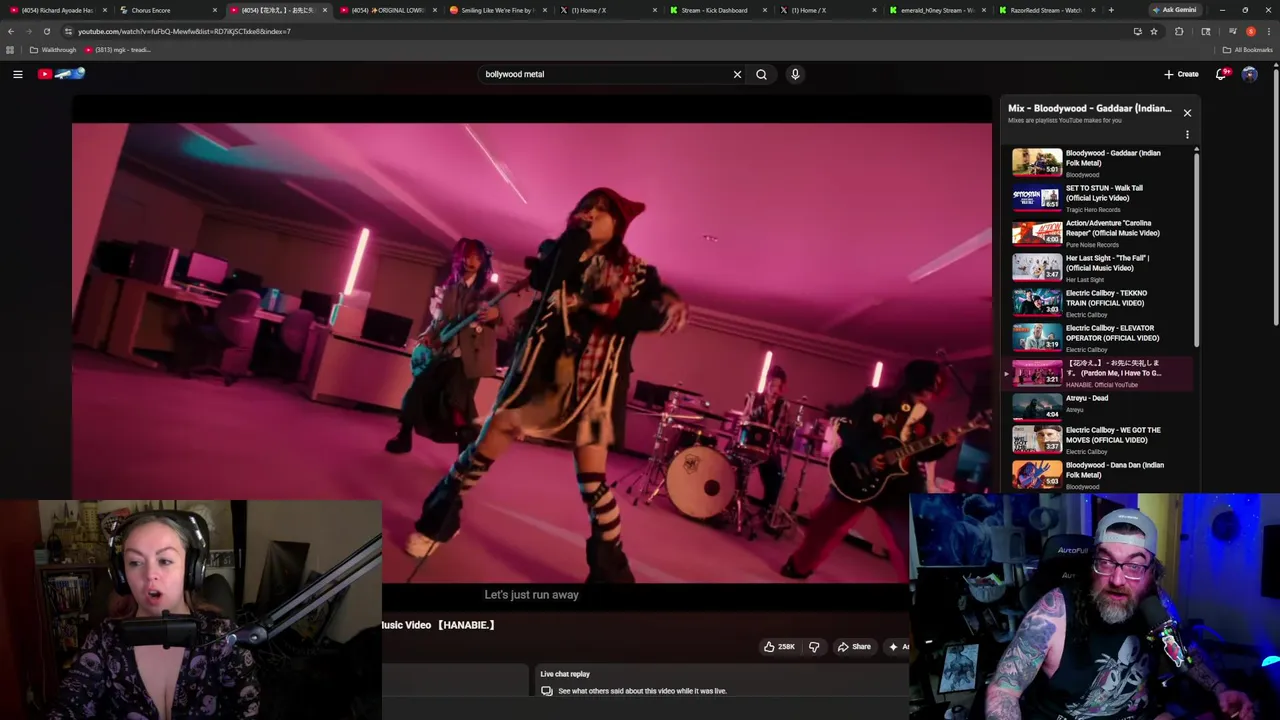Open the Chrome three-dot menu
Viewport: 1280px width, 720px height.
point(1268,31)
